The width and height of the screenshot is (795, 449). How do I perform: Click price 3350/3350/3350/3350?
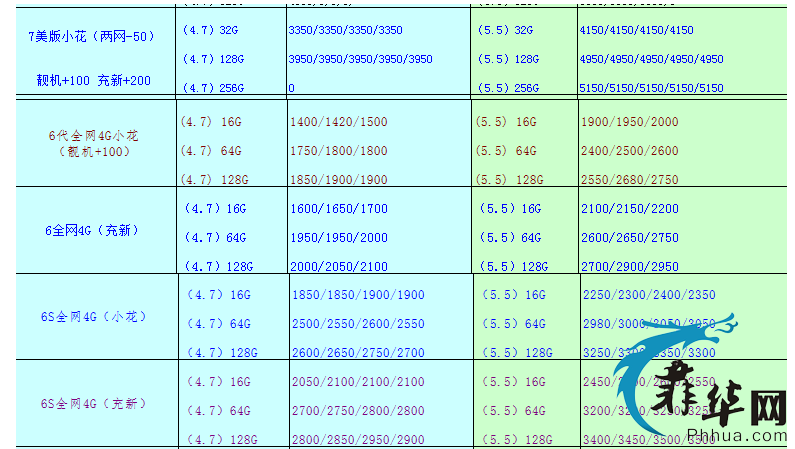tap(345, 30)
